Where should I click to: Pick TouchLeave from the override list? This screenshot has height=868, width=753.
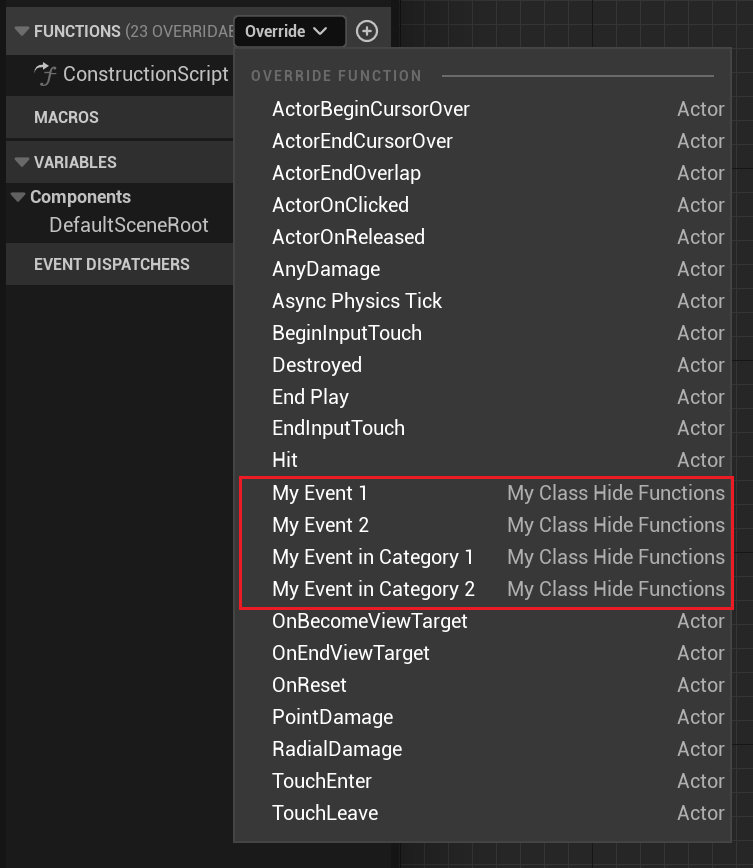point(325,813)
